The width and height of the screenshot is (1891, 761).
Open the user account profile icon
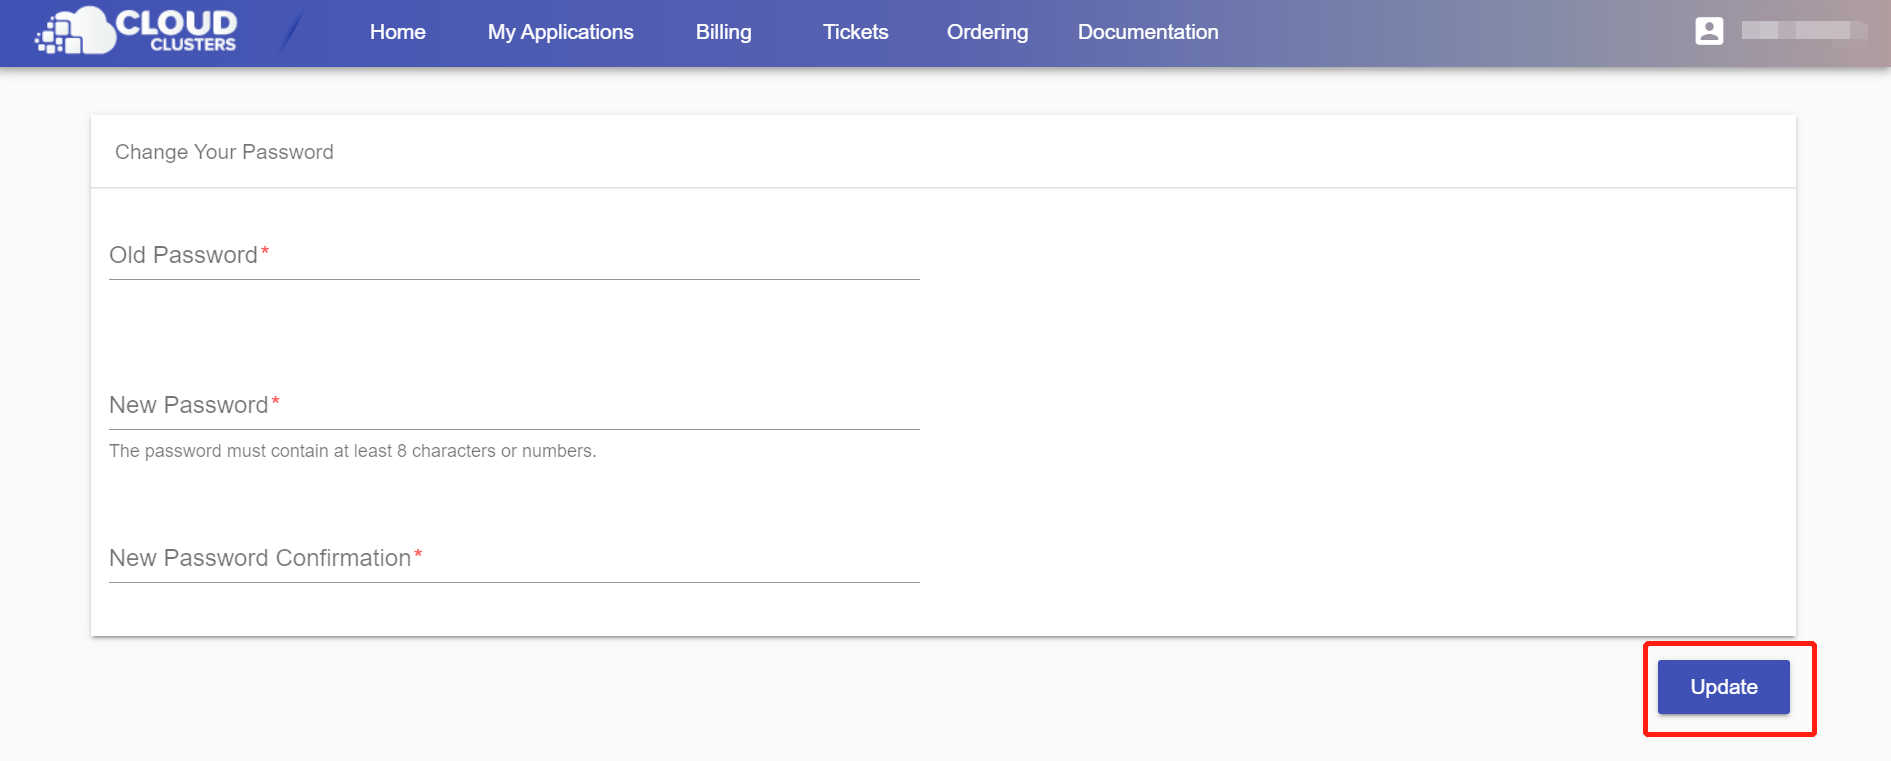[x=1709, y=31]
